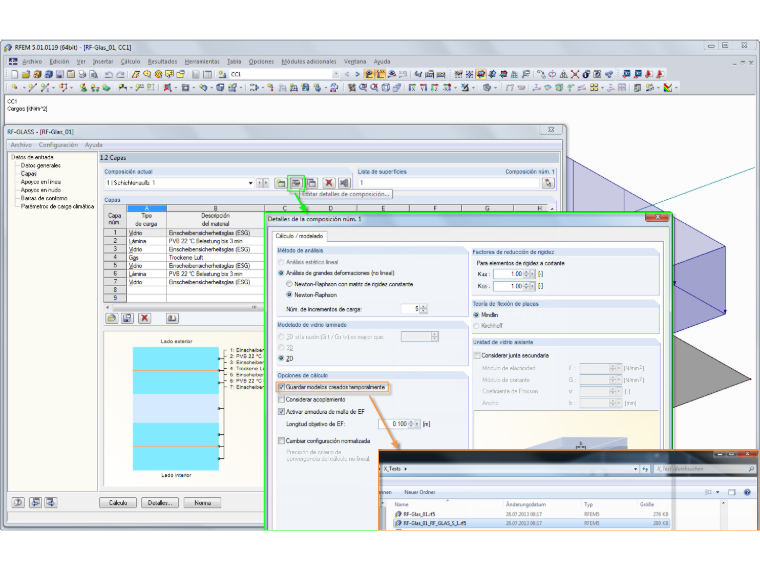Select Capas in the input data tree
The height and width of the screenshot is (570, 760).
pos(29,174)
